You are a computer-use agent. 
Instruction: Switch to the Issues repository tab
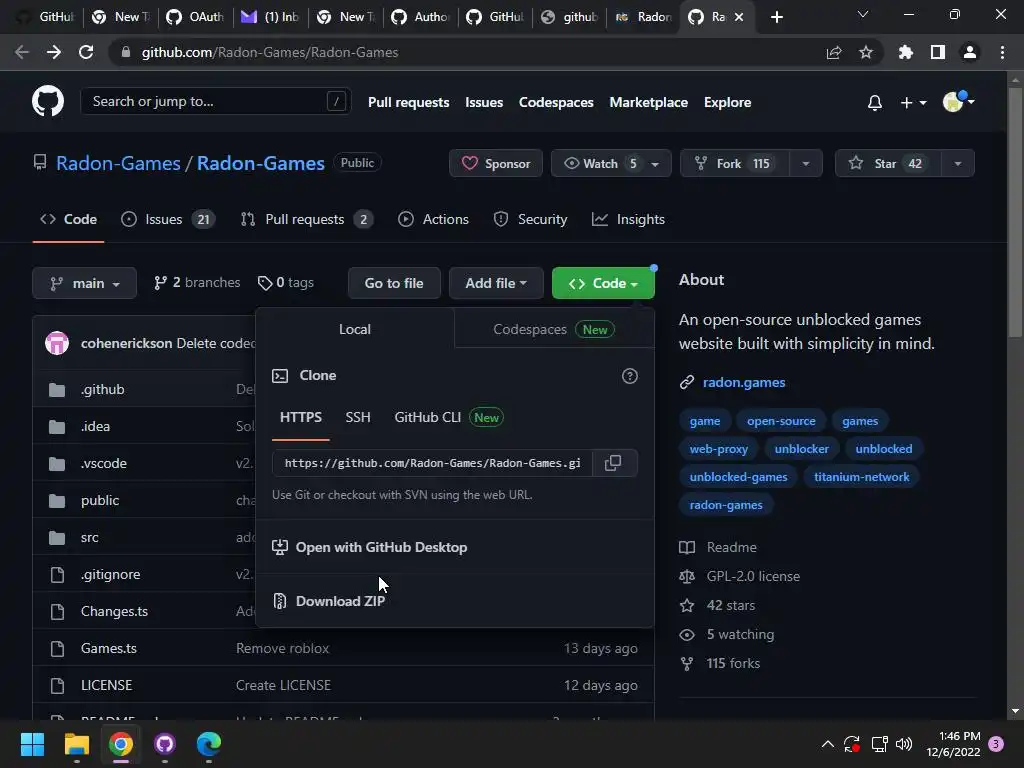(x=168, y=219)
